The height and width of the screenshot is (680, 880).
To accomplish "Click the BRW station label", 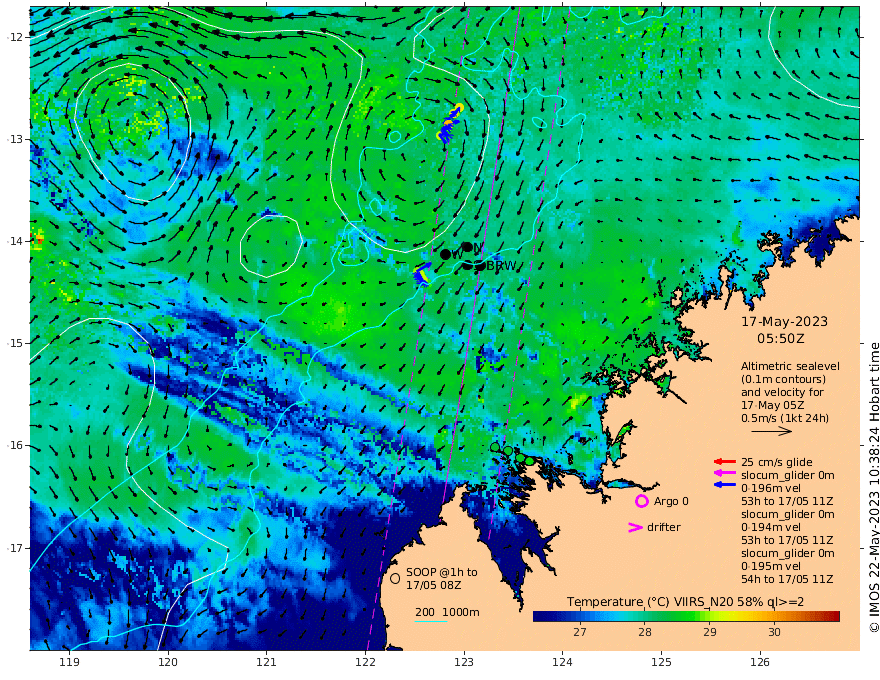I will point(501,266).
